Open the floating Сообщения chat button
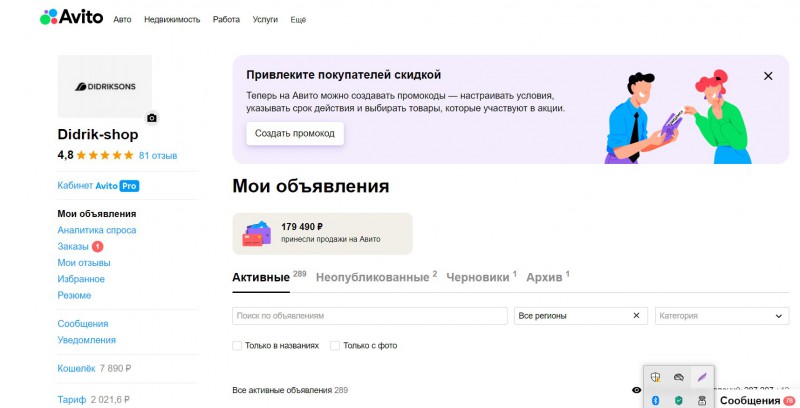 757,400
